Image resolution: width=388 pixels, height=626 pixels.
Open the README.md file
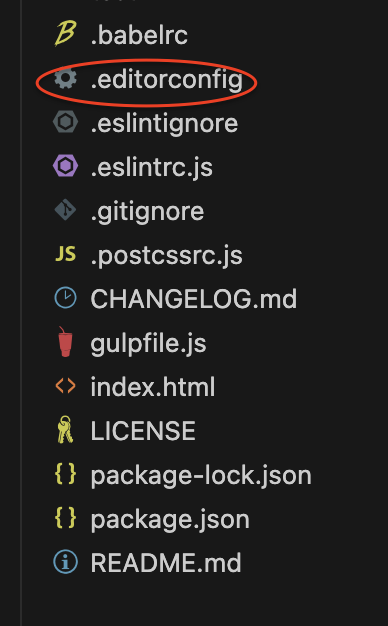(x=166, y=563)
